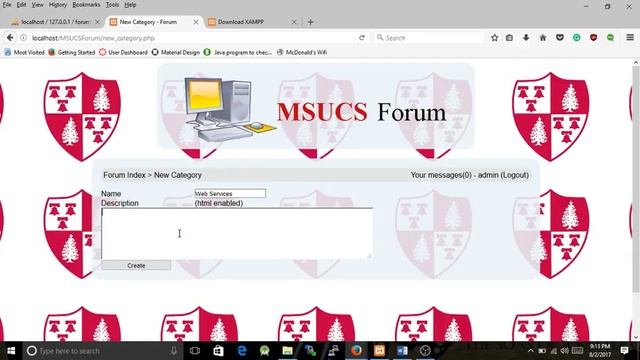Open the XAMPP control panel taskbar icon
Viewport: 640px width, 360px height.
click(379, 351)
